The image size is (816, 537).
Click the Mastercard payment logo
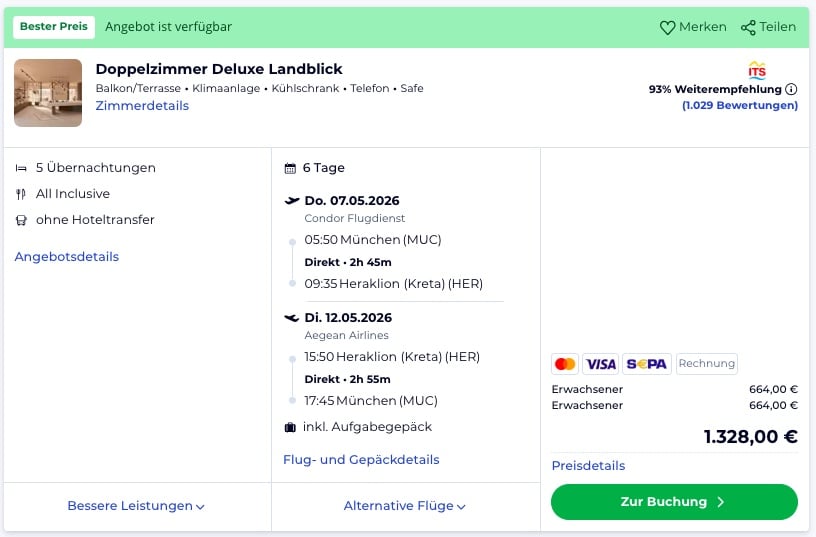point(565,364)
